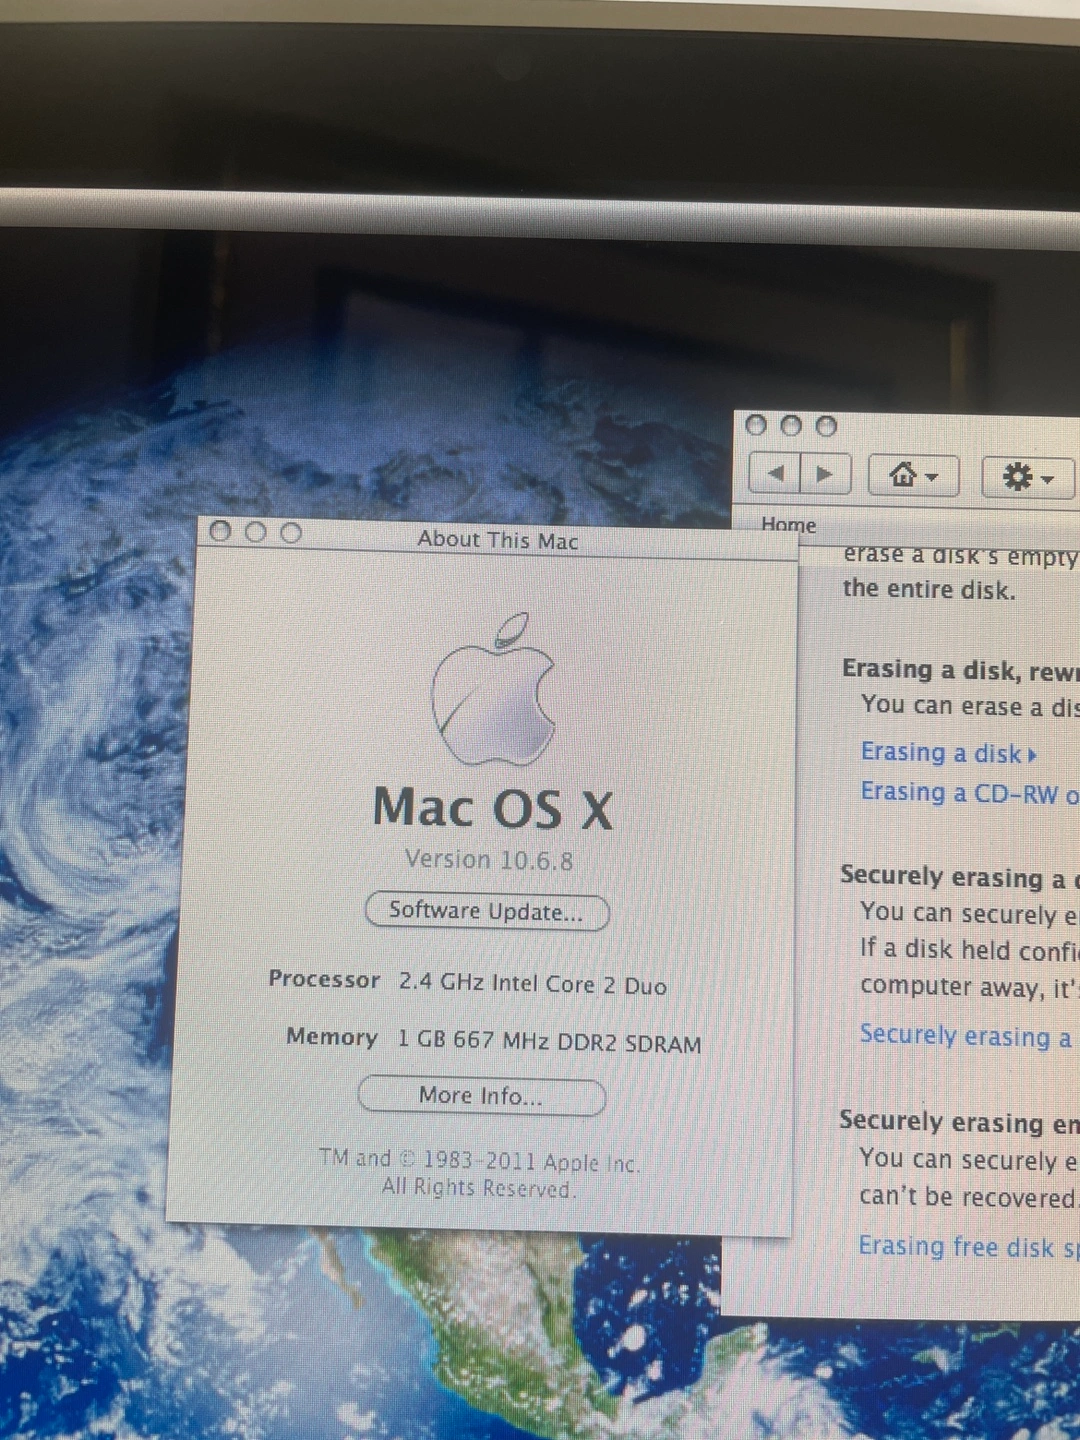The width and height of the screenshot is (1080, 1440).
Task: Click the Software Update button
Action: click(x=486, y=911)
